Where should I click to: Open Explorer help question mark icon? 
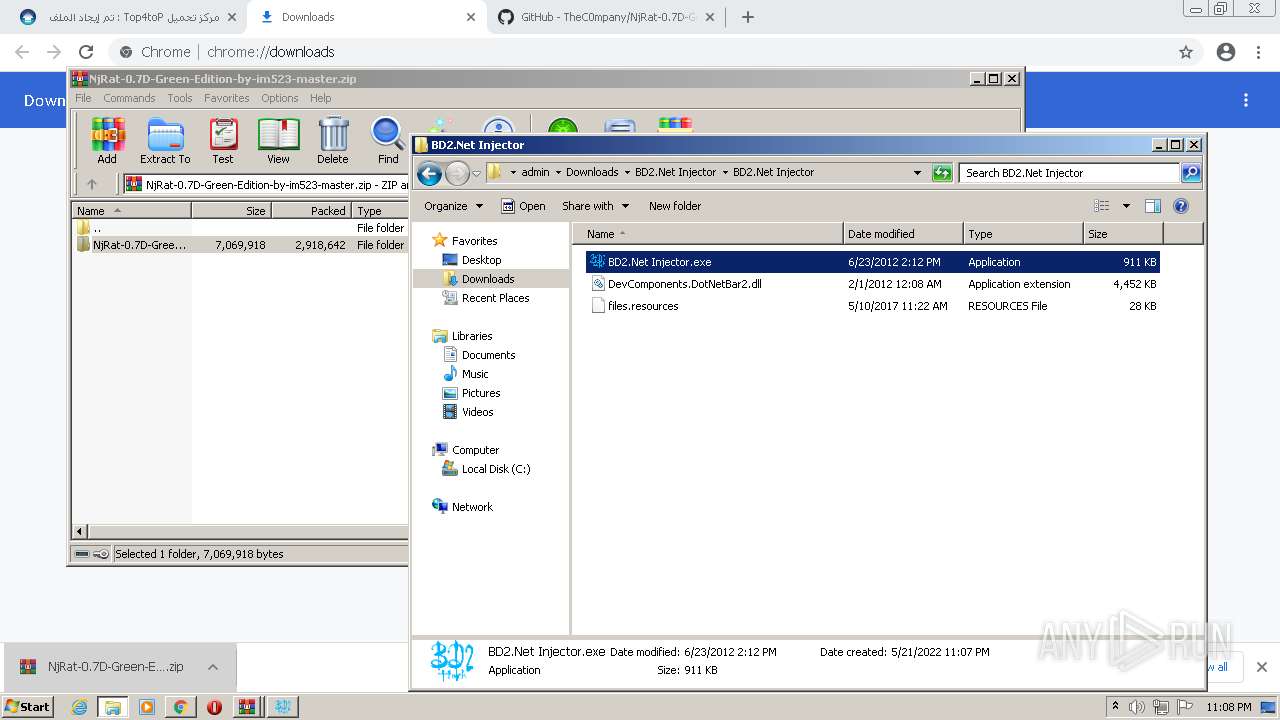(1181, 206)
